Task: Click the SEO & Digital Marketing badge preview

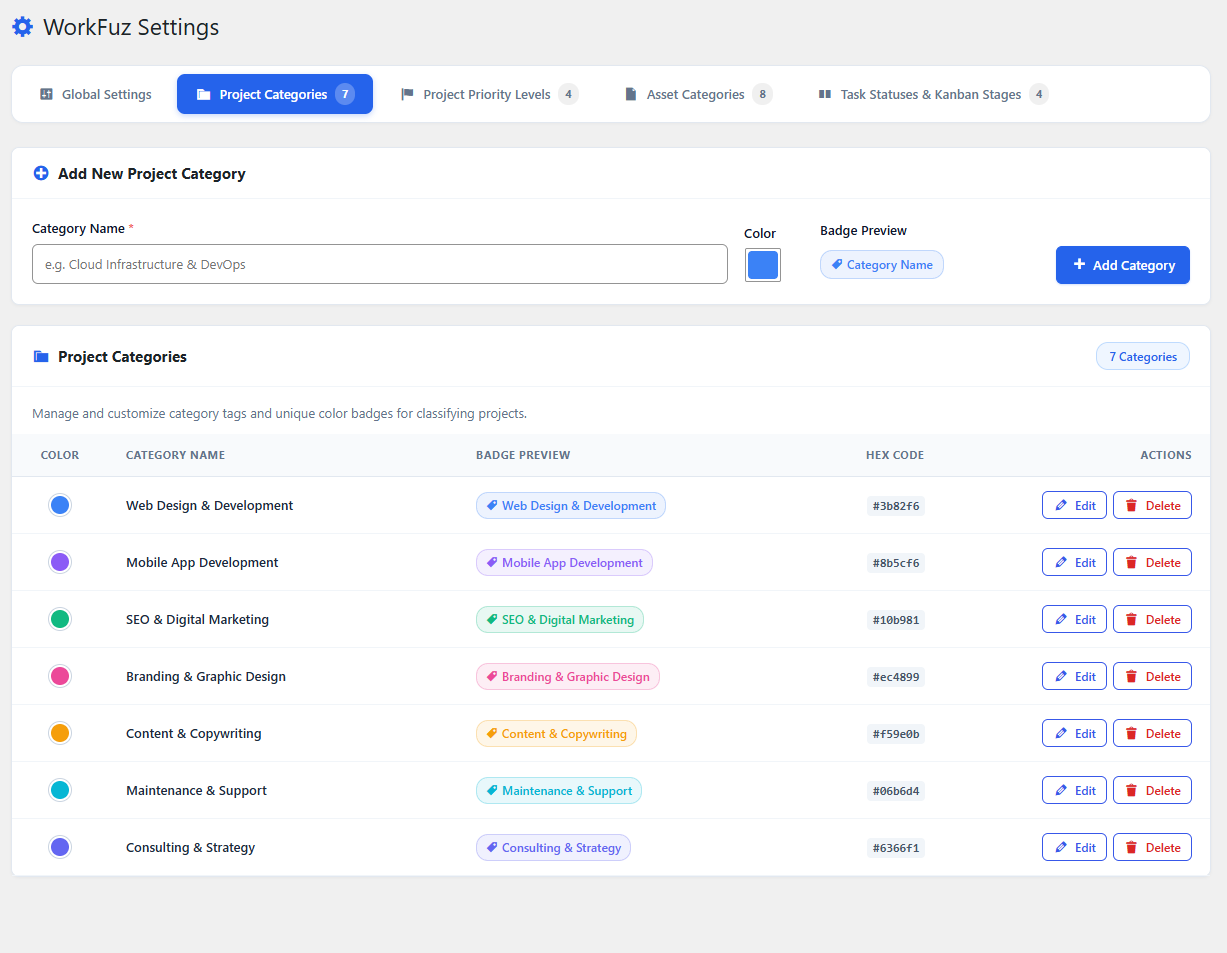Action: click(x=560, y=619)
